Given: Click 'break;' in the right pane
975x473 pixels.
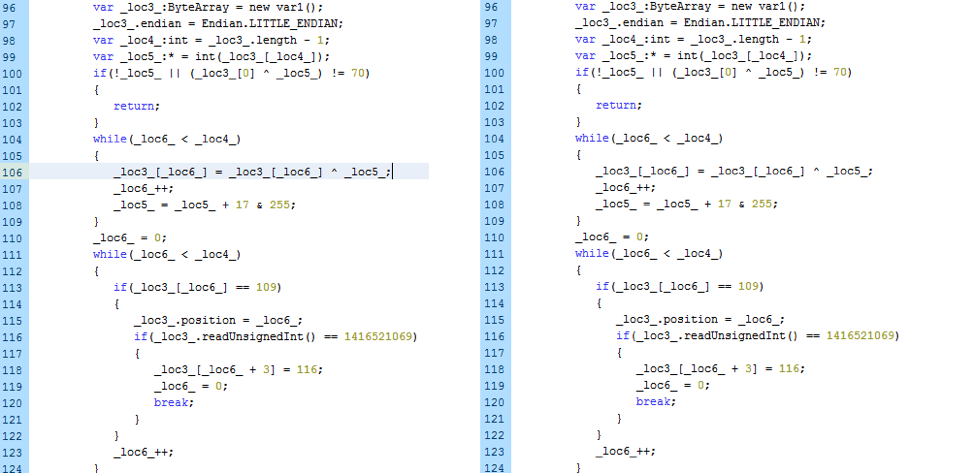Looking at the screenshot, I should pos(656,402).
